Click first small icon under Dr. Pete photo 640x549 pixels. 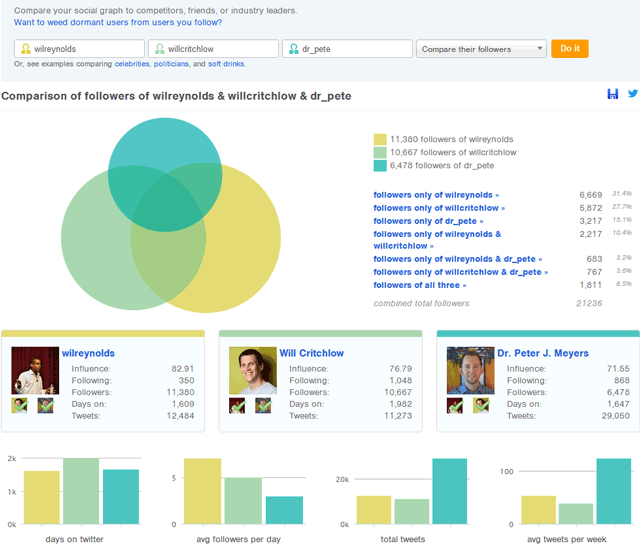pos(455,405)
